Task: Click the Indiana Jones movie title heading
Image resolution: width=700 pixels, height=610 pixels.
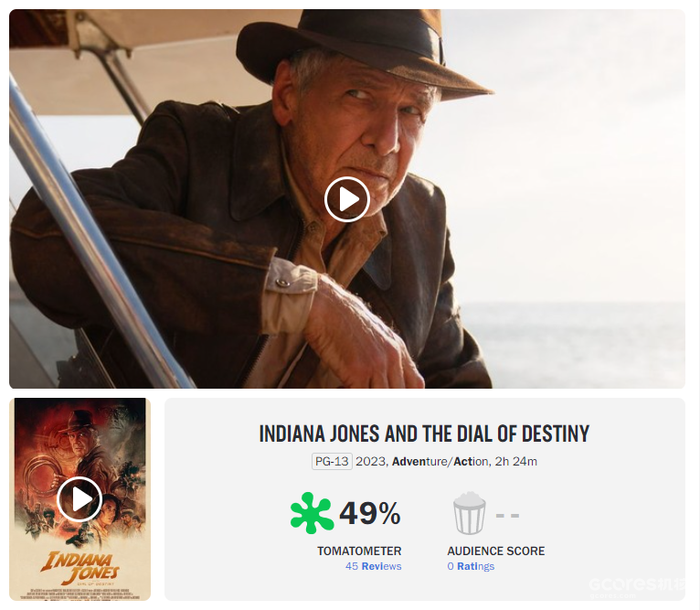Action: (x=424, y=434)
